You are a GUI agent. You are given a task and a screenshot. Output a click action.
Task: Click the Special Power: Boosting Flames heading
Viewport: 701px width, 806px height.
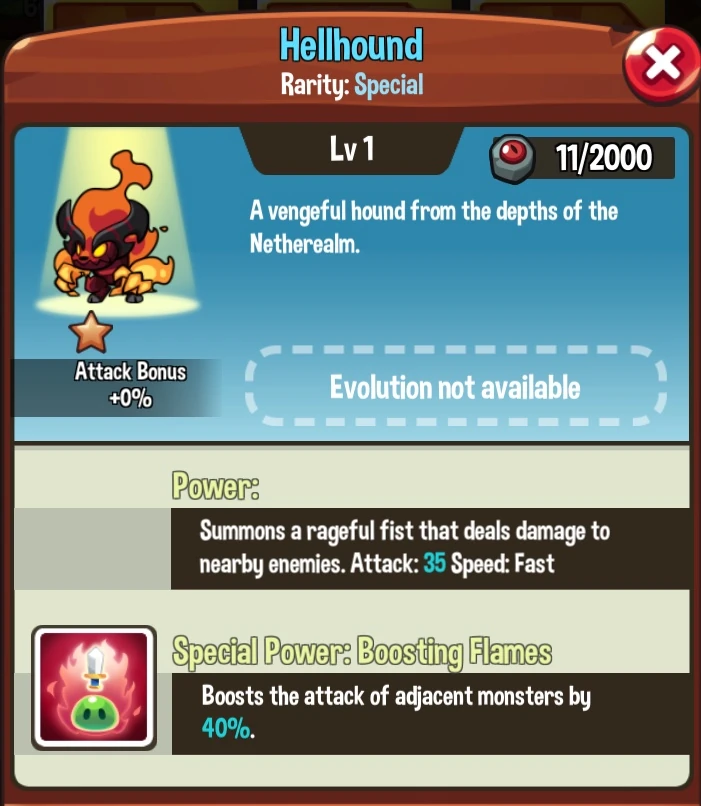point(362,652)
